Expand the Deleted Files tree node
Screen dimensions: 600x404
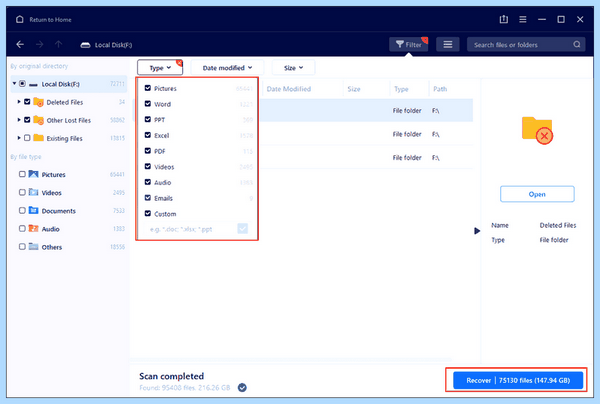point(19,102)
